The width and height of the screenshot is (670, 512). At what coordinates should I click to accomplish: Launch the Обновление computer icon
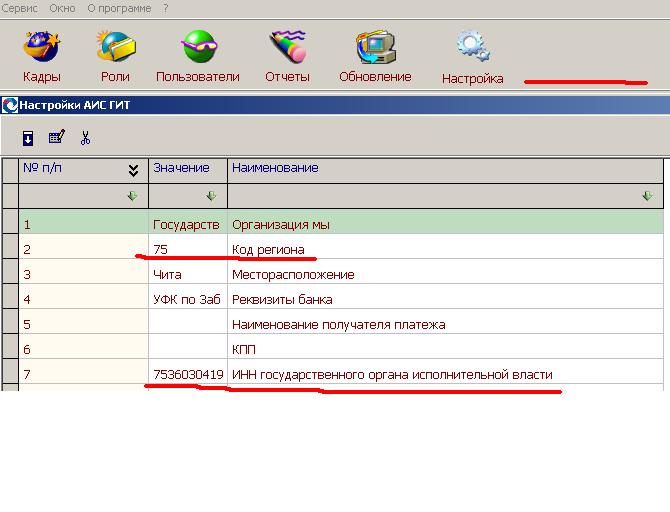click(376, 47)
